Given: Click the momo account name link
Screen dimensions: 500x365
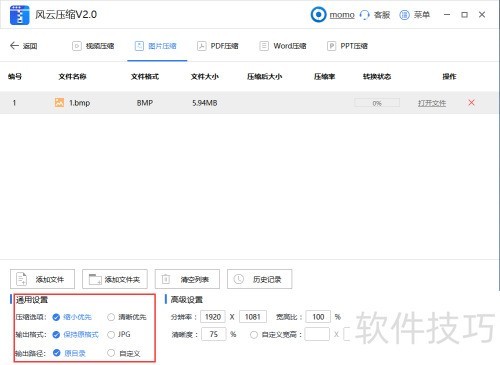Looking at the screenshot, I should 342,15.
